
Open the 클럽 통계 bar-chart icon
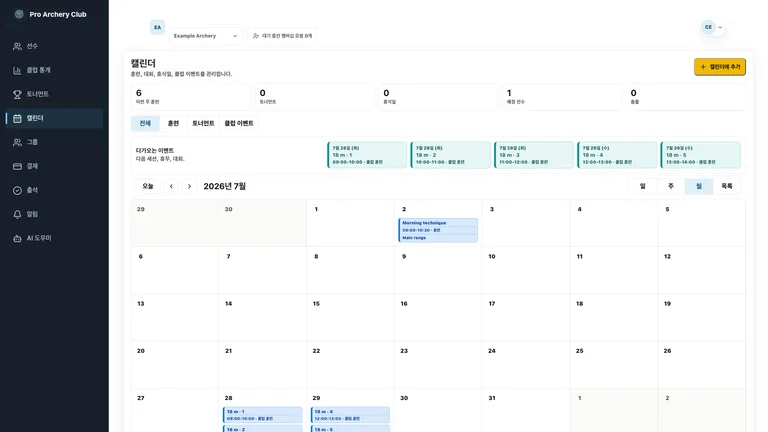click(17, 70)
